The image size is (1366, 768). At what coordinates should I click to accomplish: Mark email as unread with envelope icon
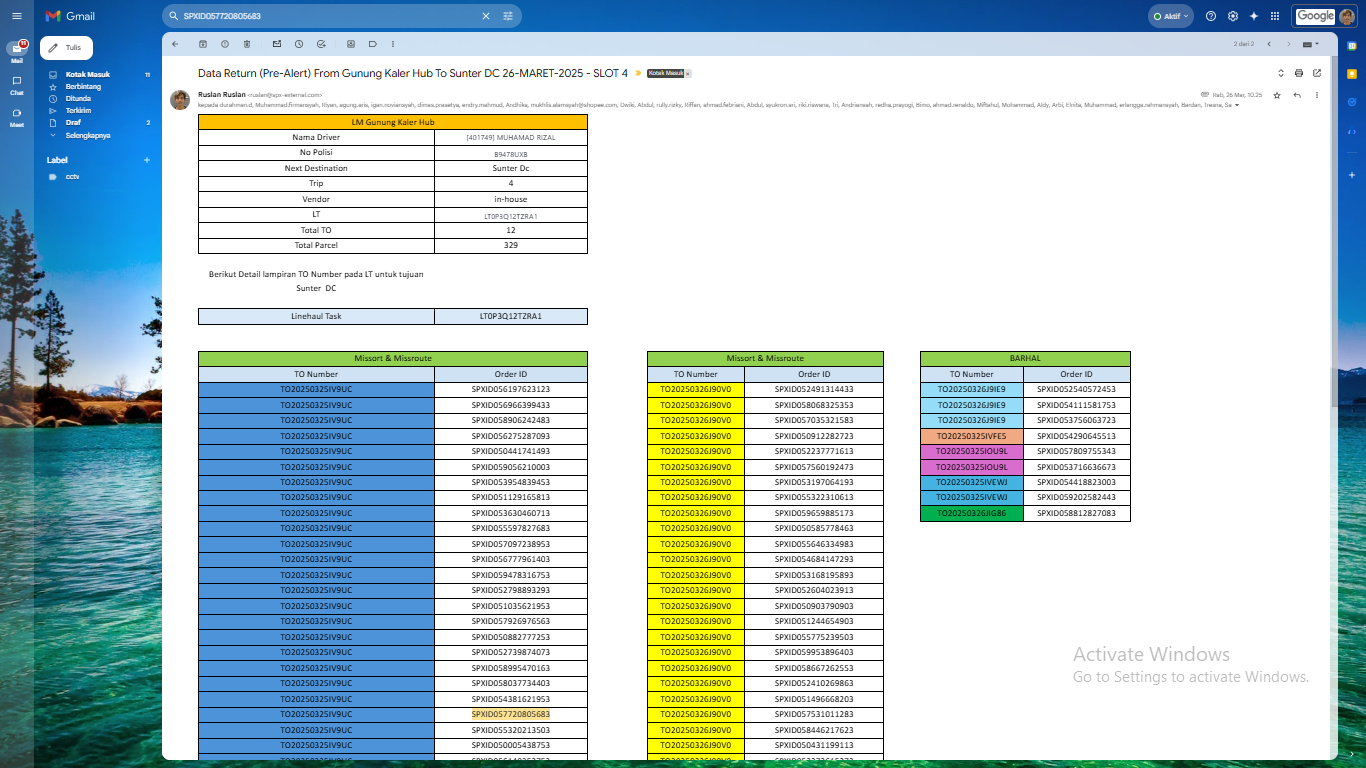click(x=277, y=44)
